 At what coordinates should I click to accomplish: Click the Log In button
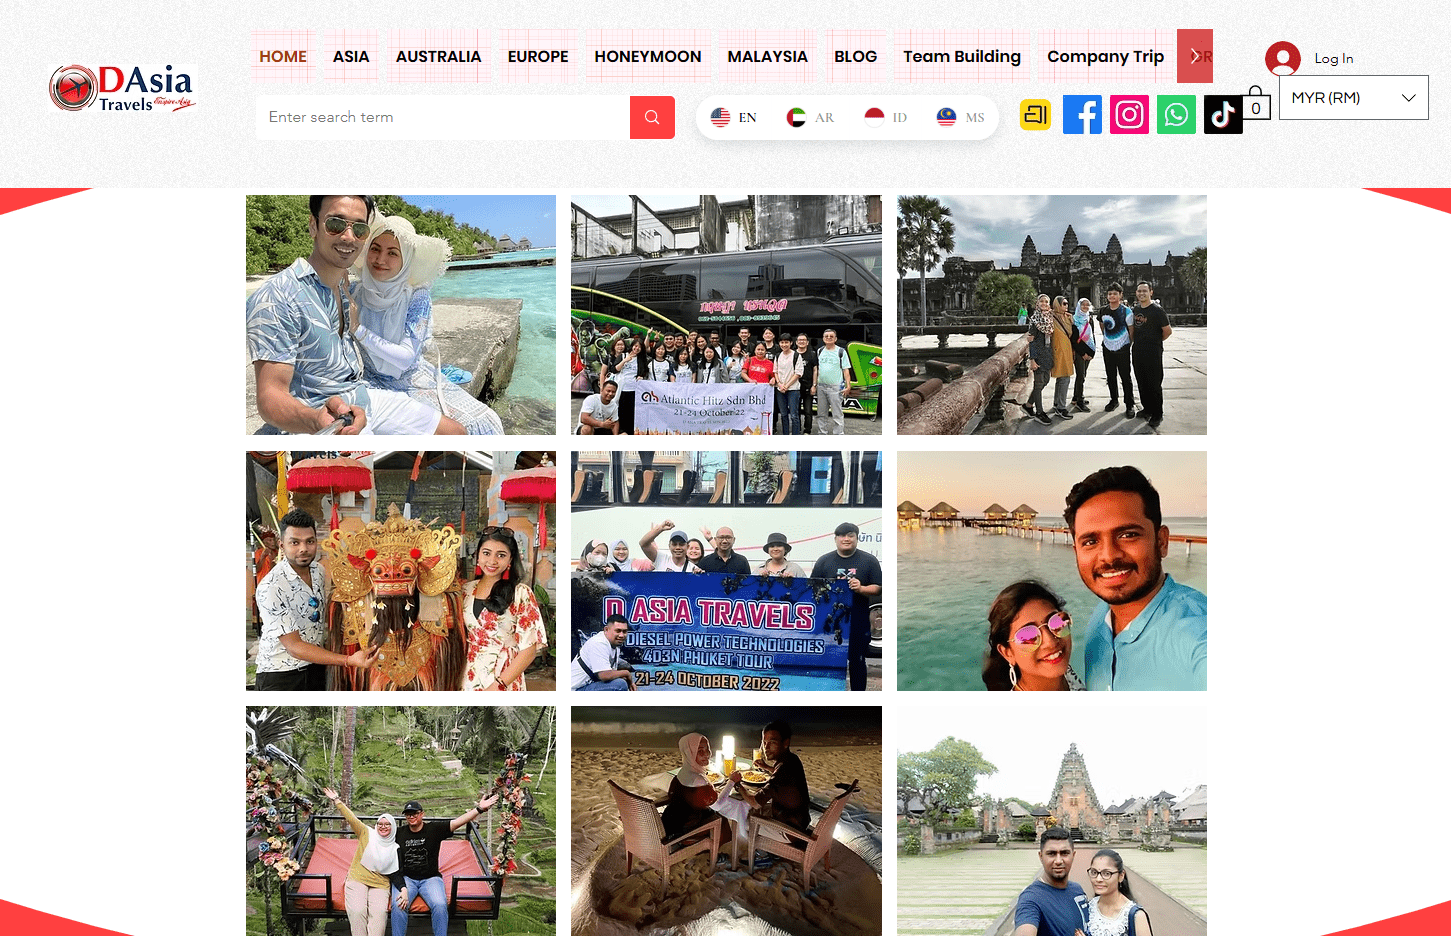1310,58
